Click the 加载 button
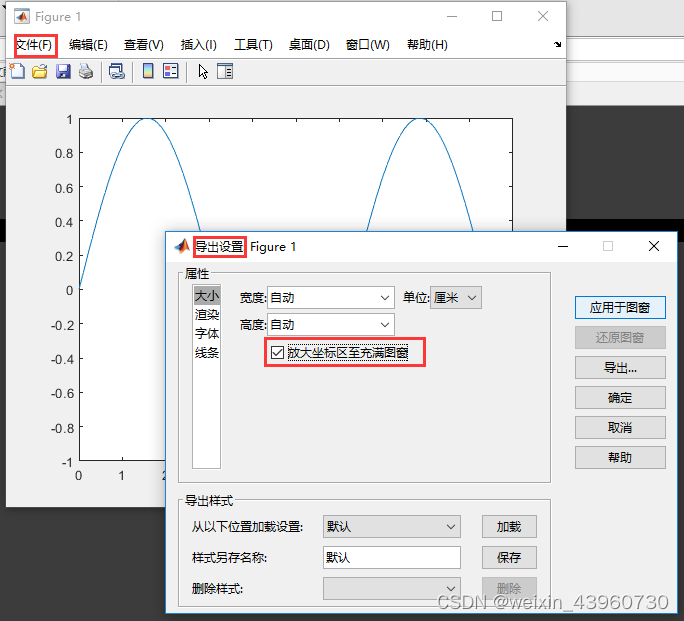The image size is (684, 621). pyautogui.click(x=509, y=526)
